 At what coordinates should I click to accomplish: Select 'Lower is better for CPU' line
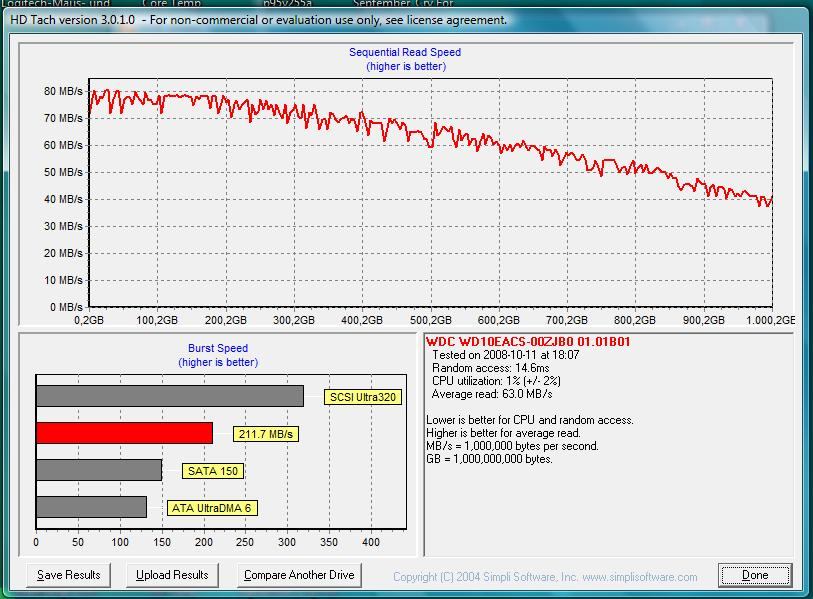pos(530,420)
